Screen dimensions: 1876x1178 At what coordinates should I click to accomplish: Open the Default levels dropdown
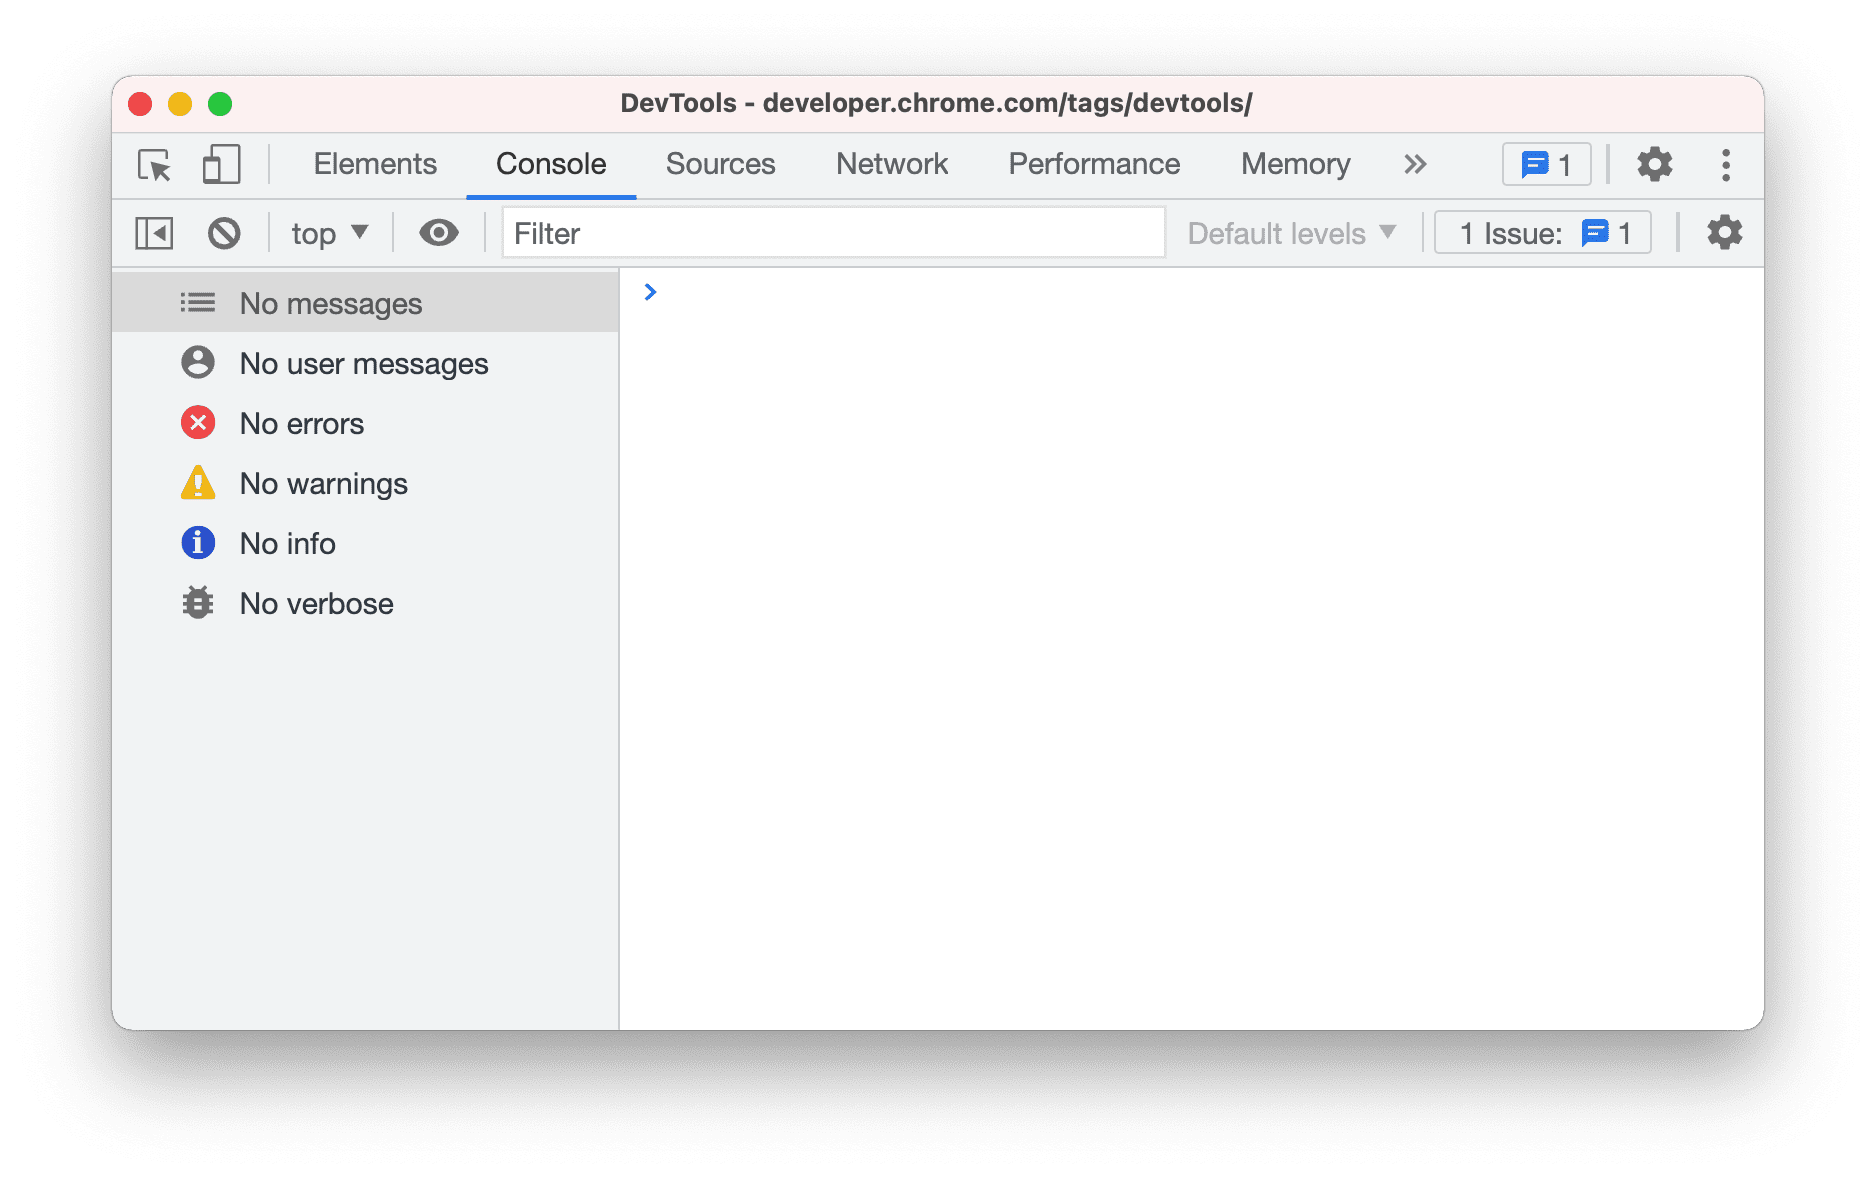tap(1290, 232)
